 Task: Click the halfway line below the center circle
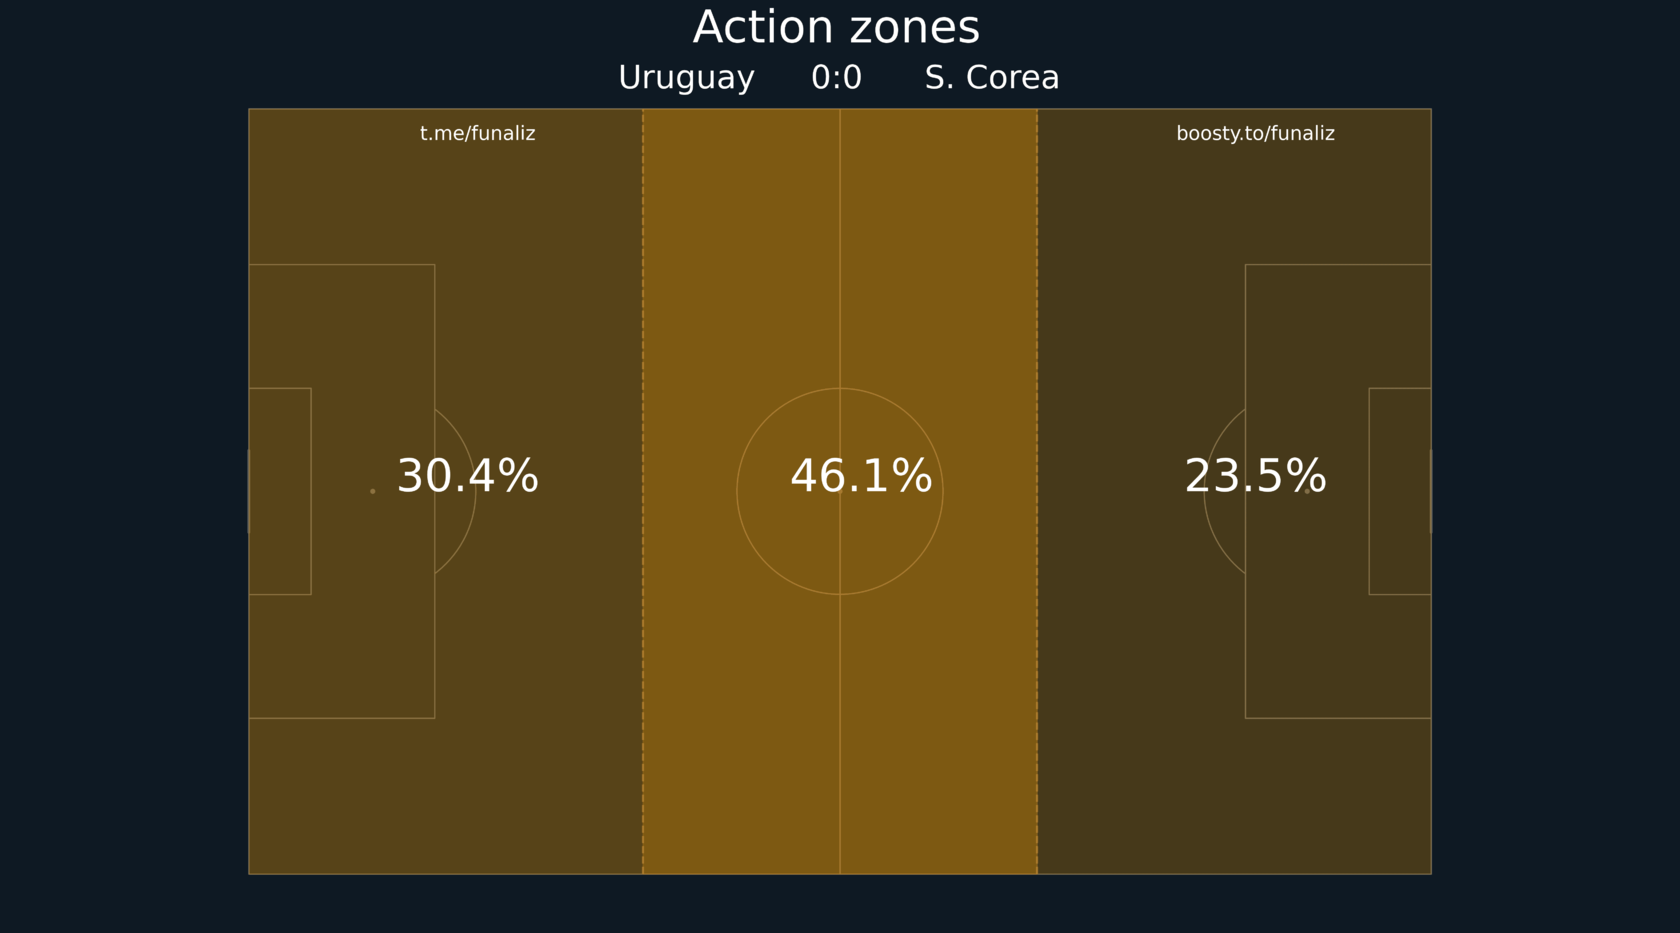840,734
